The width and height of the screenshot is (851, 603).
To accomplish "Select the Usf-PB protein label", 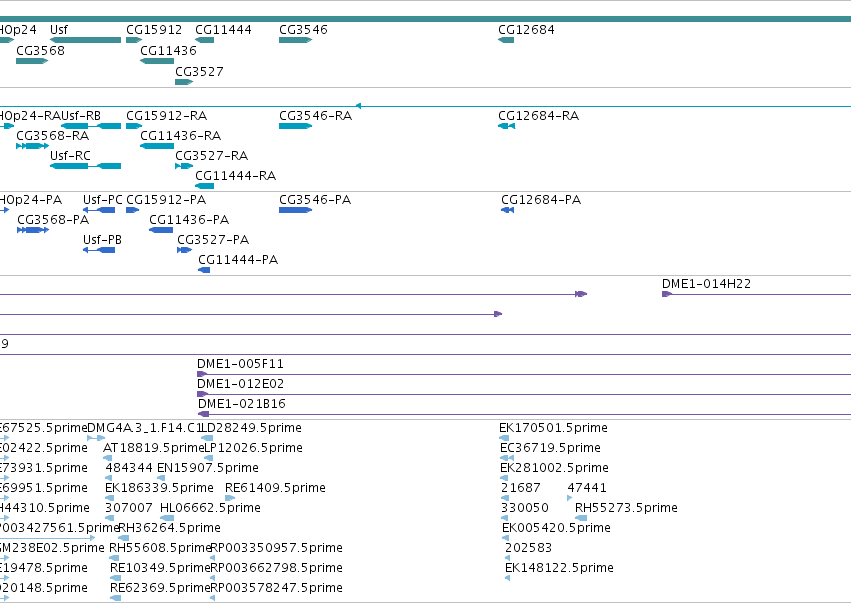I will click(x=103, y=240).
